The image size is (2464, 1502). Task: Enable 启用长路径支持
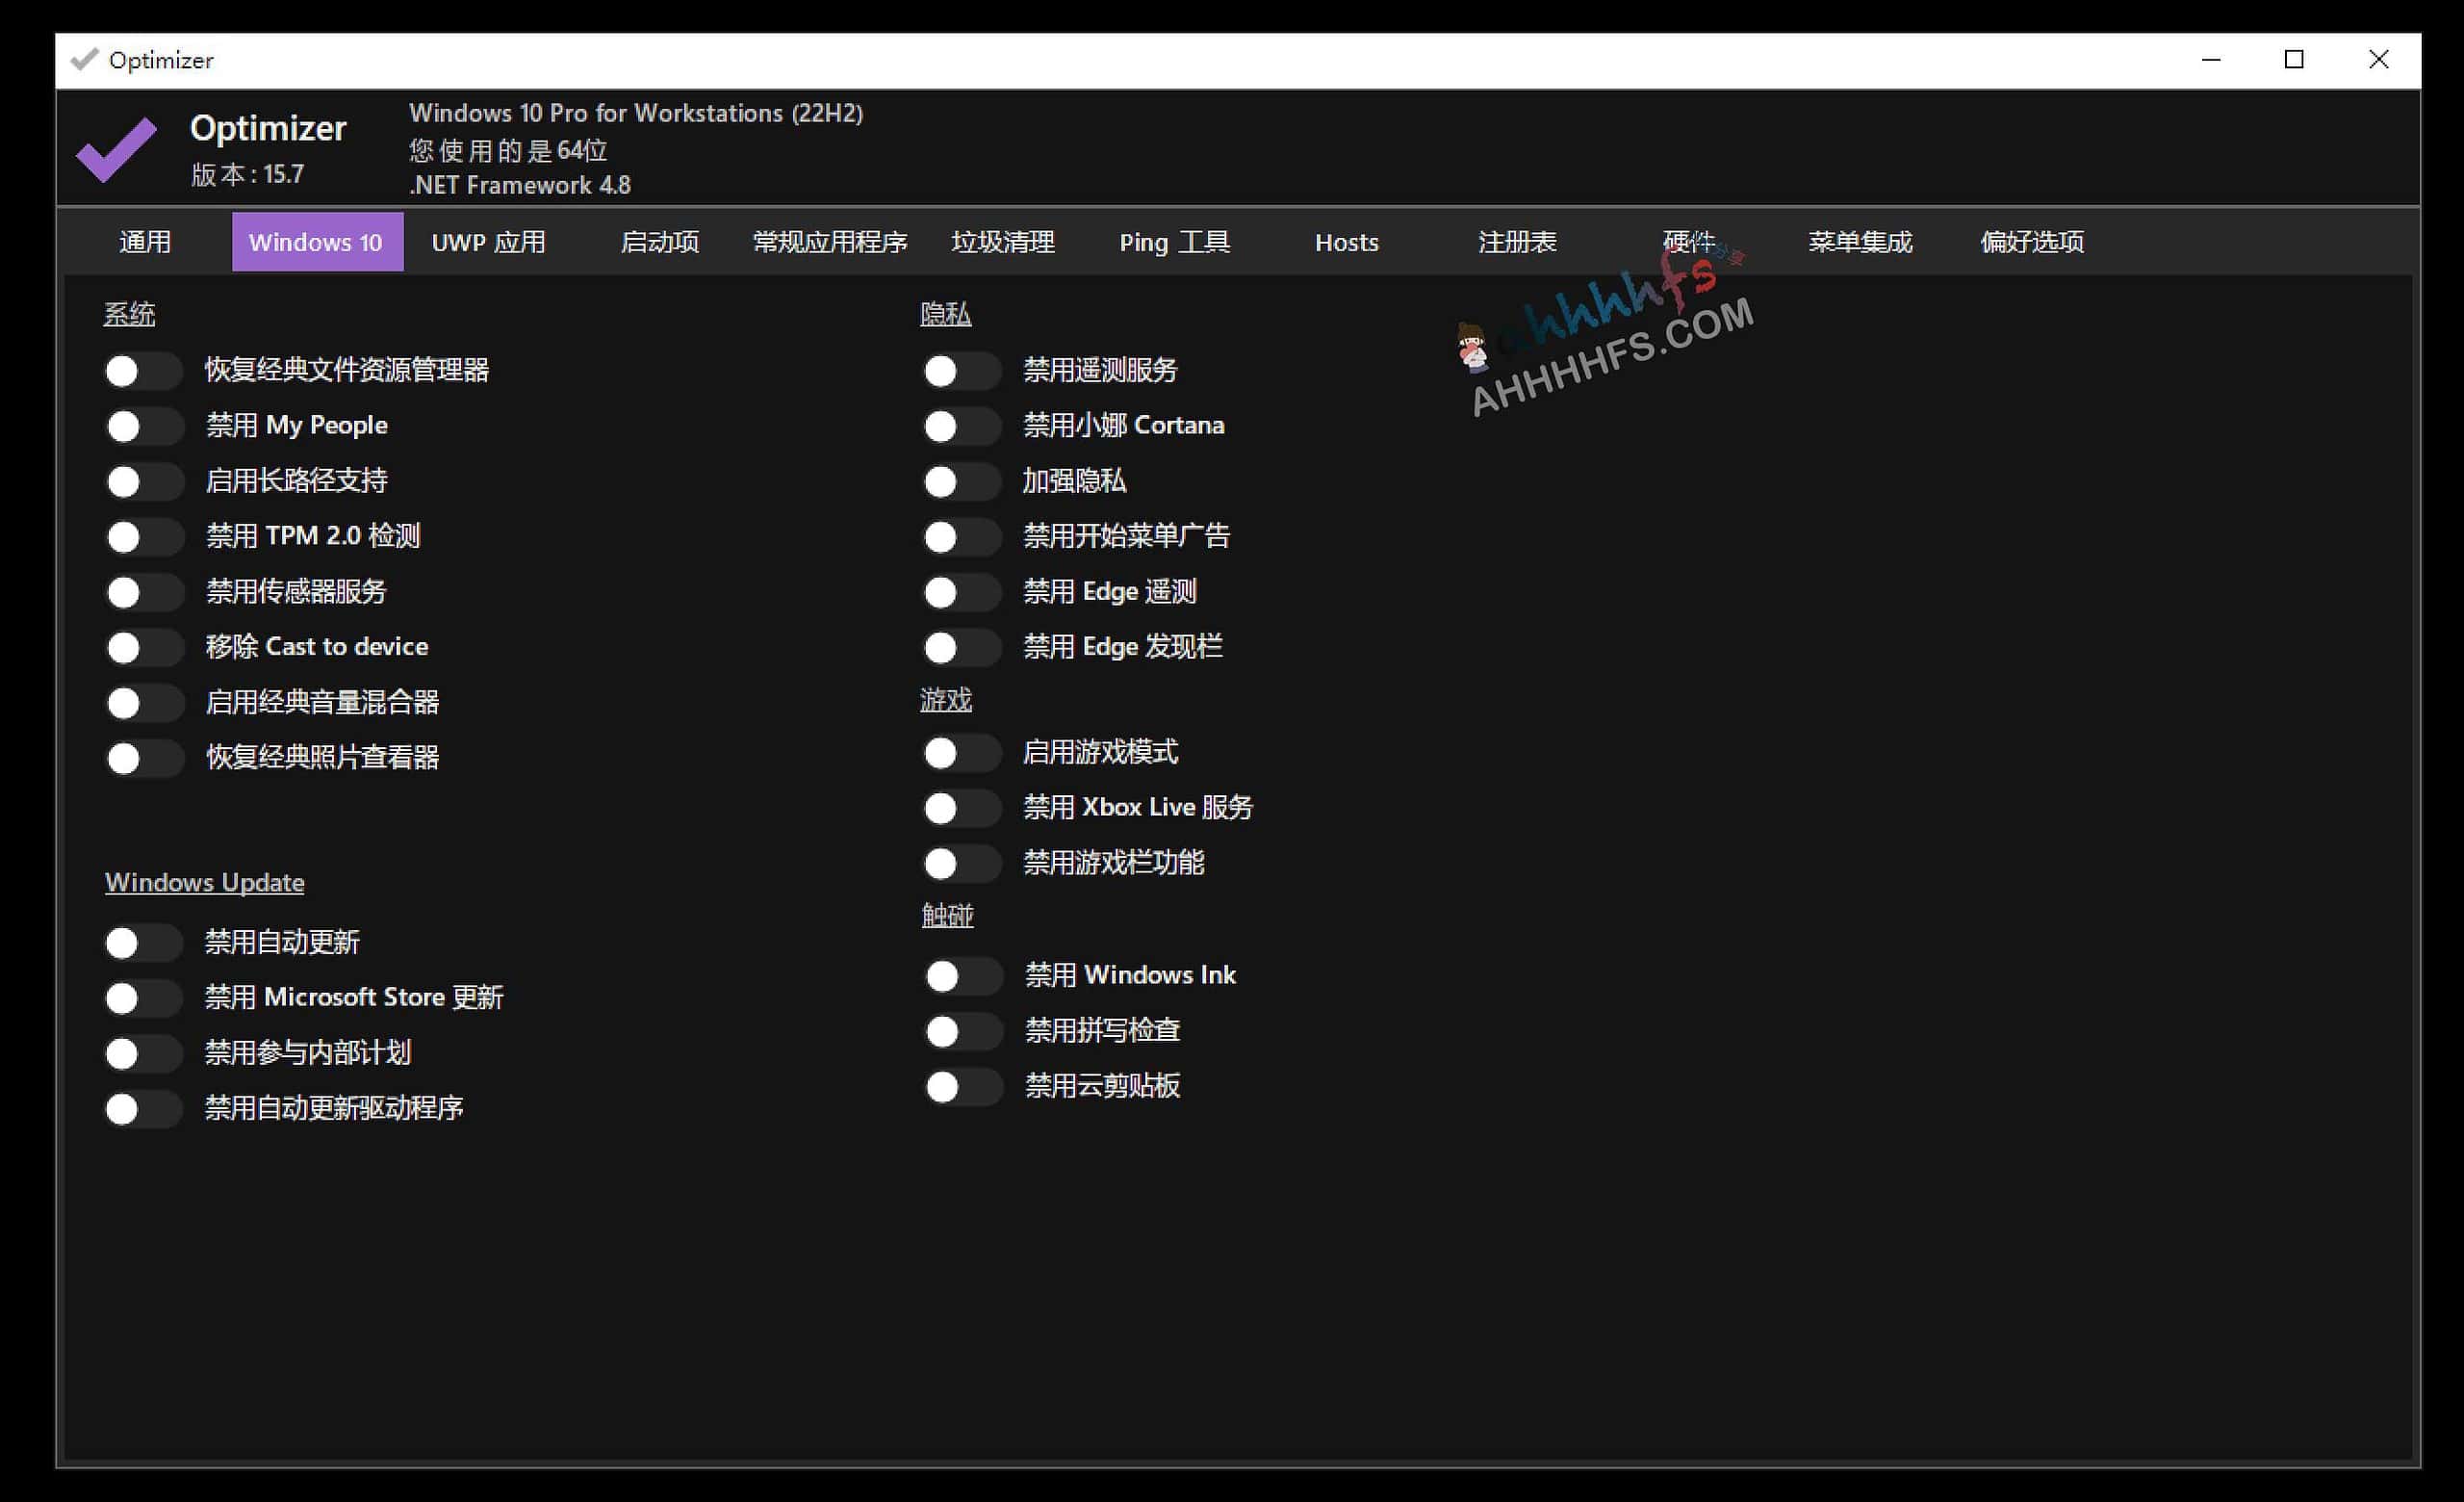coord(143,481)
